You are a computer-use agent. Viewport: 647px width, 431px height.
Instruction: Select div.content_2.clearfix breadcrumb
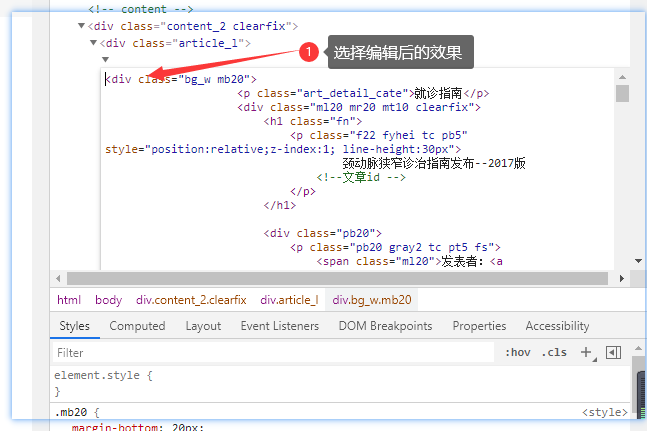click(191, 299)
